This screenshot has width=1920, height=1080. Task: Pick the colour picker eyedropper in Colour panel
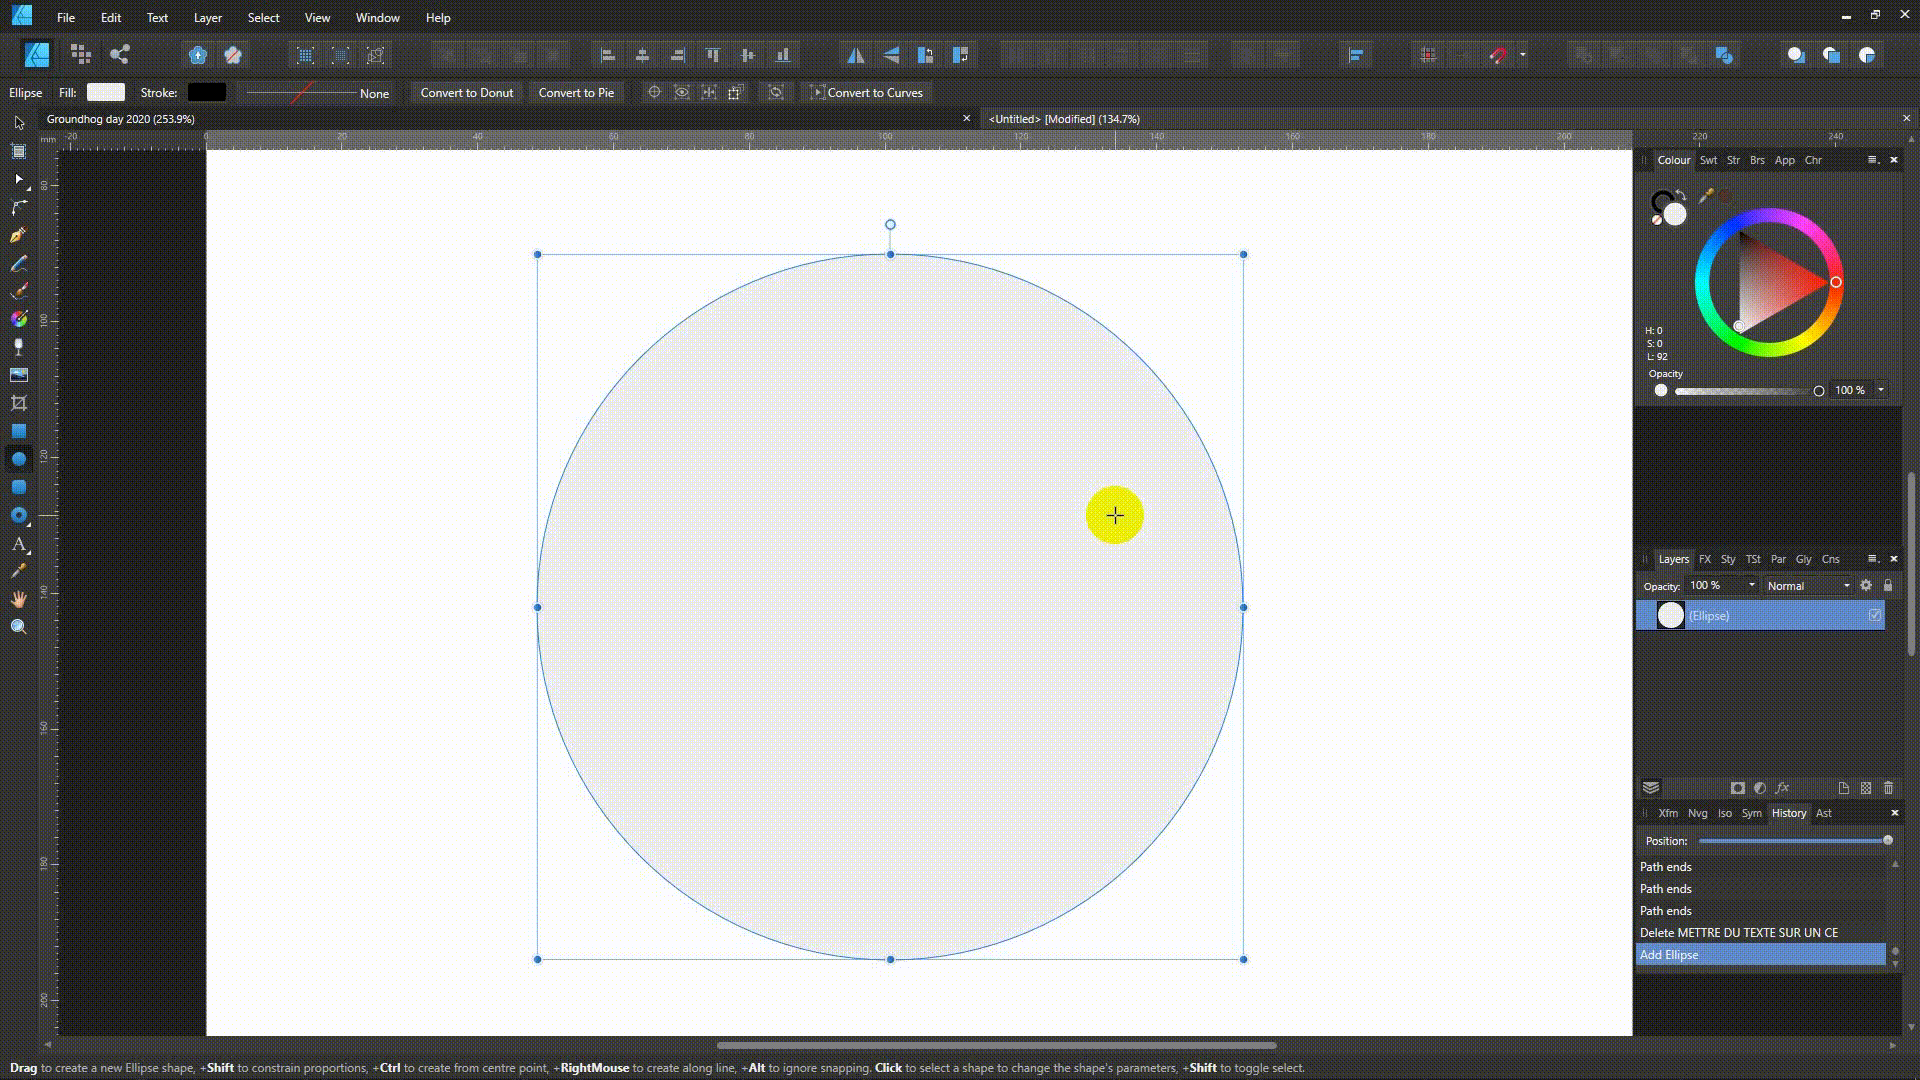click(1706, 196)
